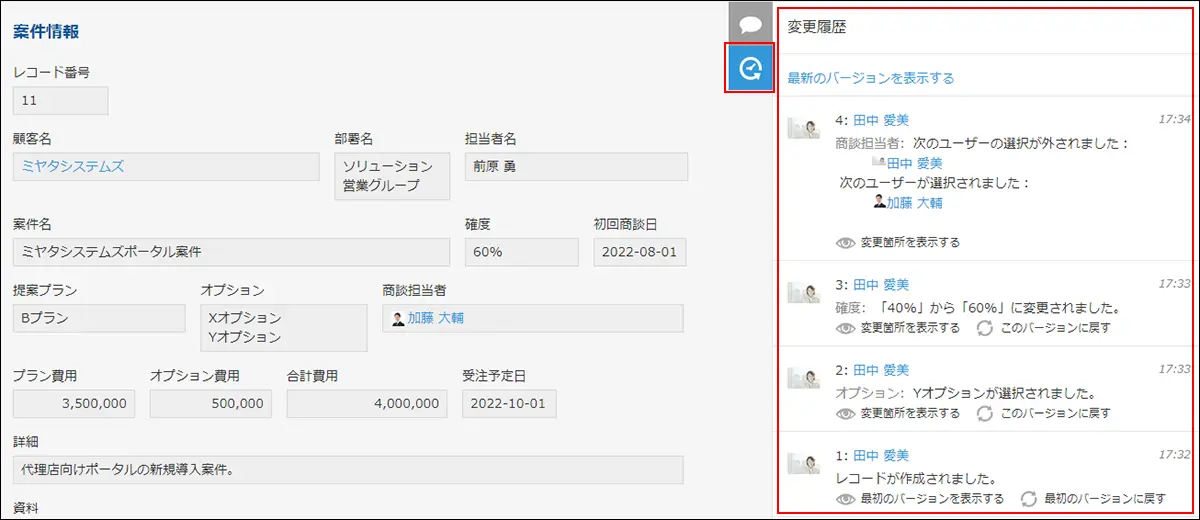
Task: Click 加藤 大輔 link in change history
Action: coord(914,202)
